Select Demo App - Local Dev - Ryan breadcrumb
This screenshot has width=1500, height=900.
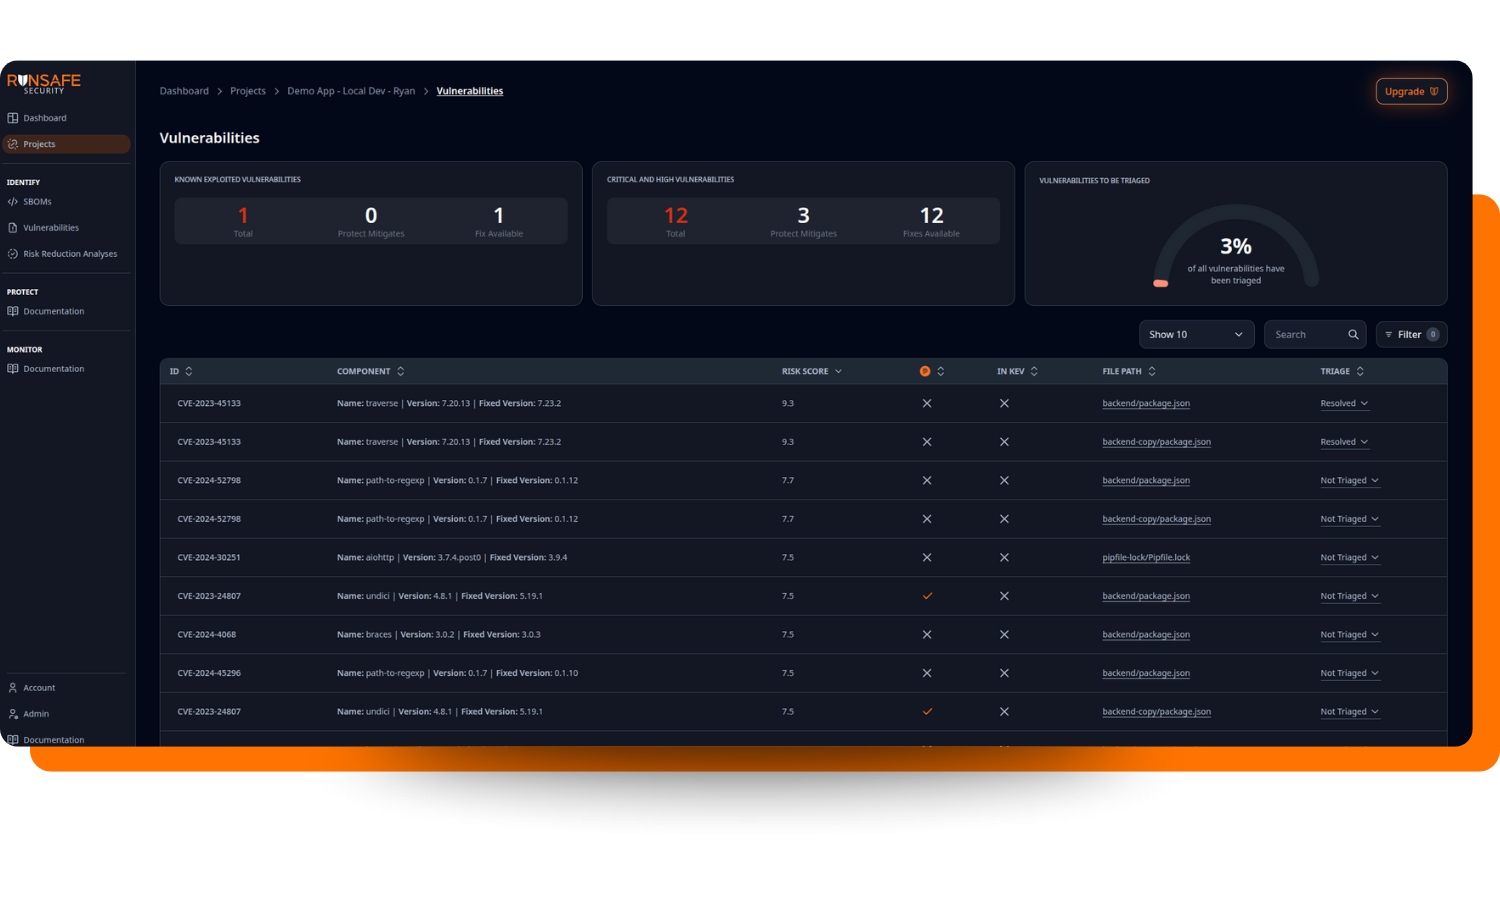point(351,90)
